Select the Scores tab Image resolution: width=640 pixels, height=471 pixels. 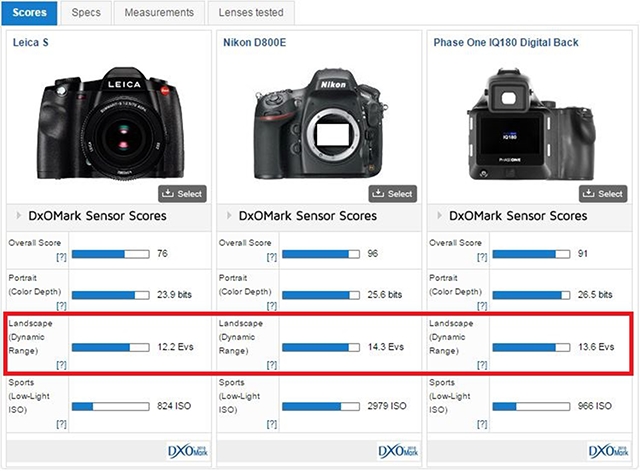[30, 13]
